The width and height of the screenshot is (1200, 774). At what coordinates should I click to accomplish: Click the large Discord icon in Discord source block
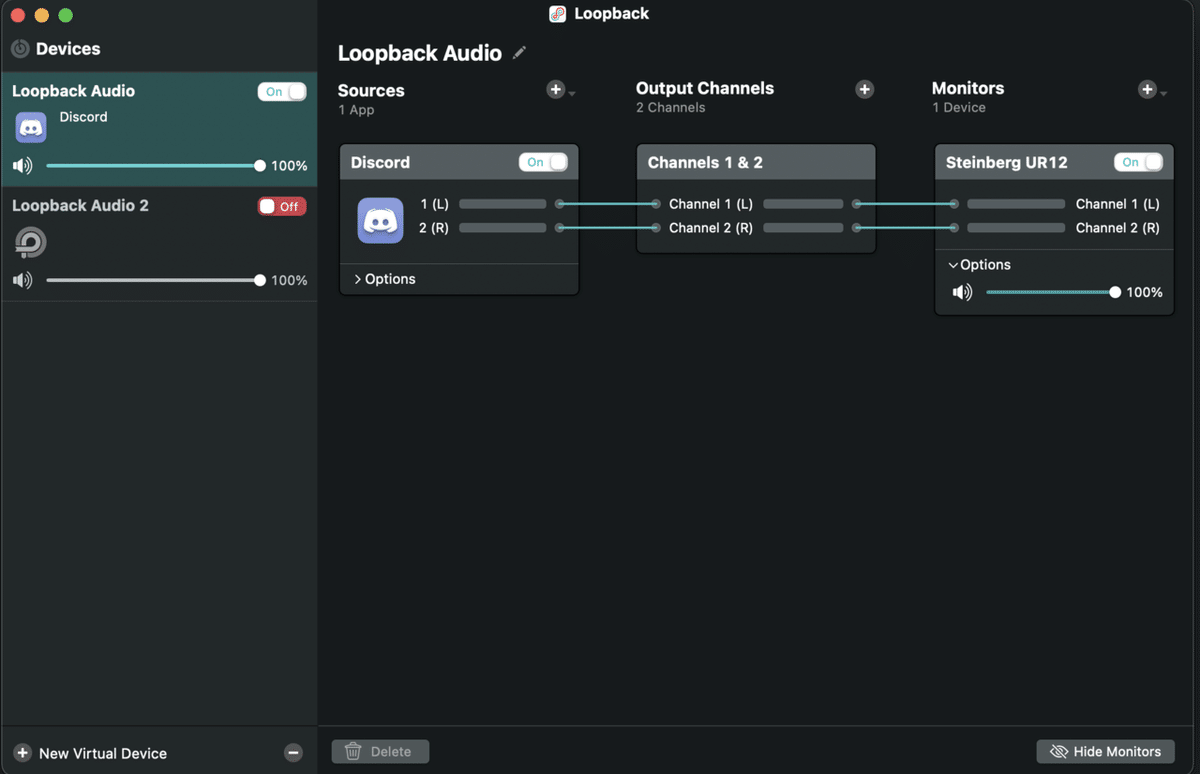380,221
